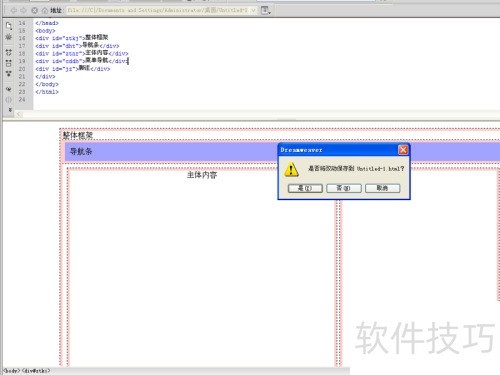Viewport: 500px width, 375px height.
Task: Click the browser forward arrow in the address toolbar
Action: tap(24, 10)
